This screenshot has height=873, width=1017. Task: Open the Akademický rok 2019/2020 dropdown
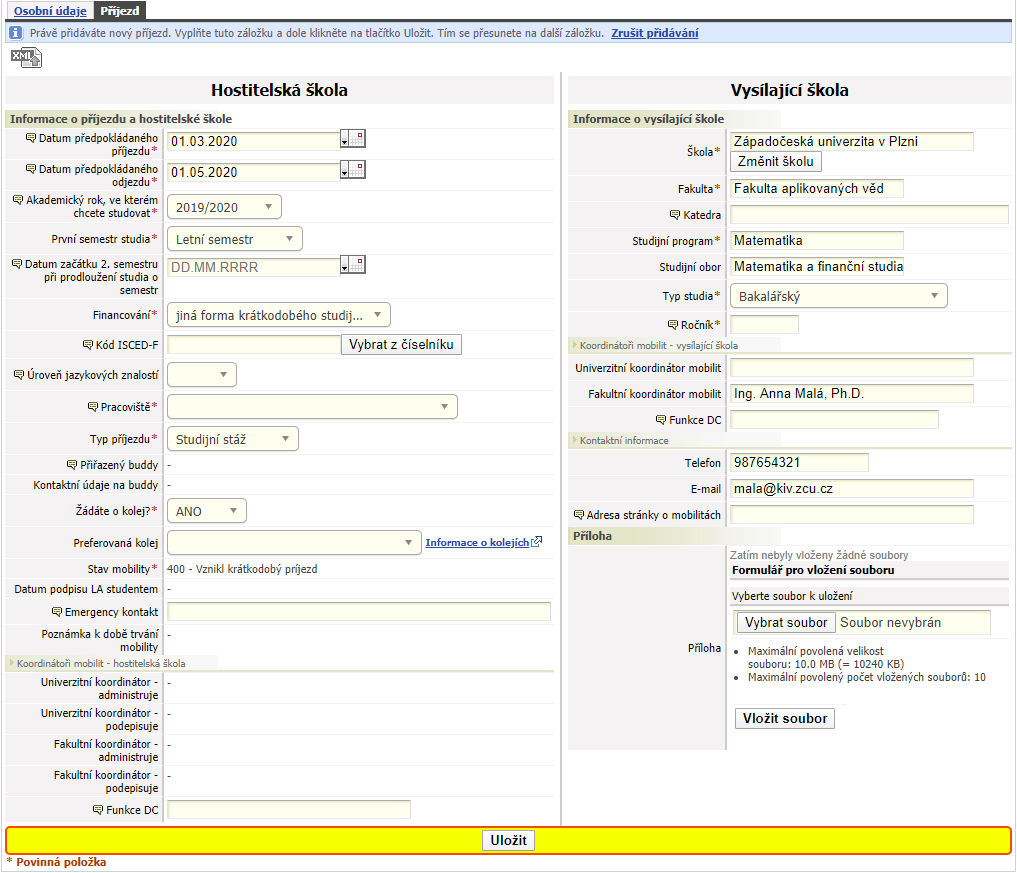click(x=224, y=207)
